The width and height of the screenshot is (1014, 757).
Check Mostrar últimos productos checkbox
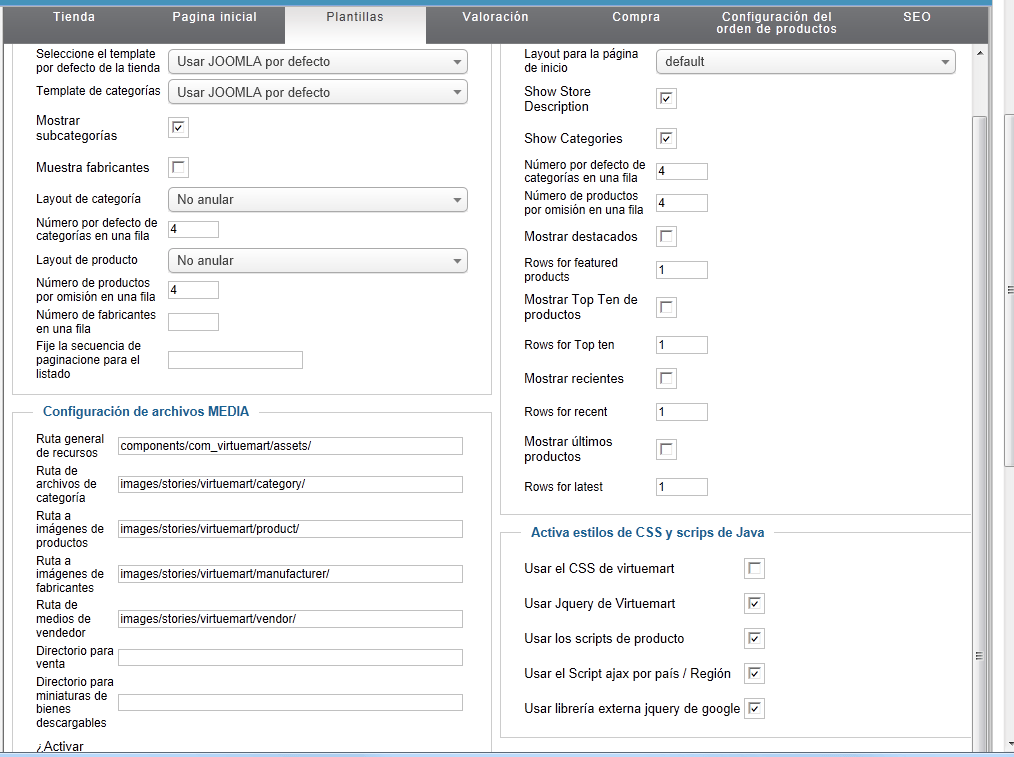point(666,449)
